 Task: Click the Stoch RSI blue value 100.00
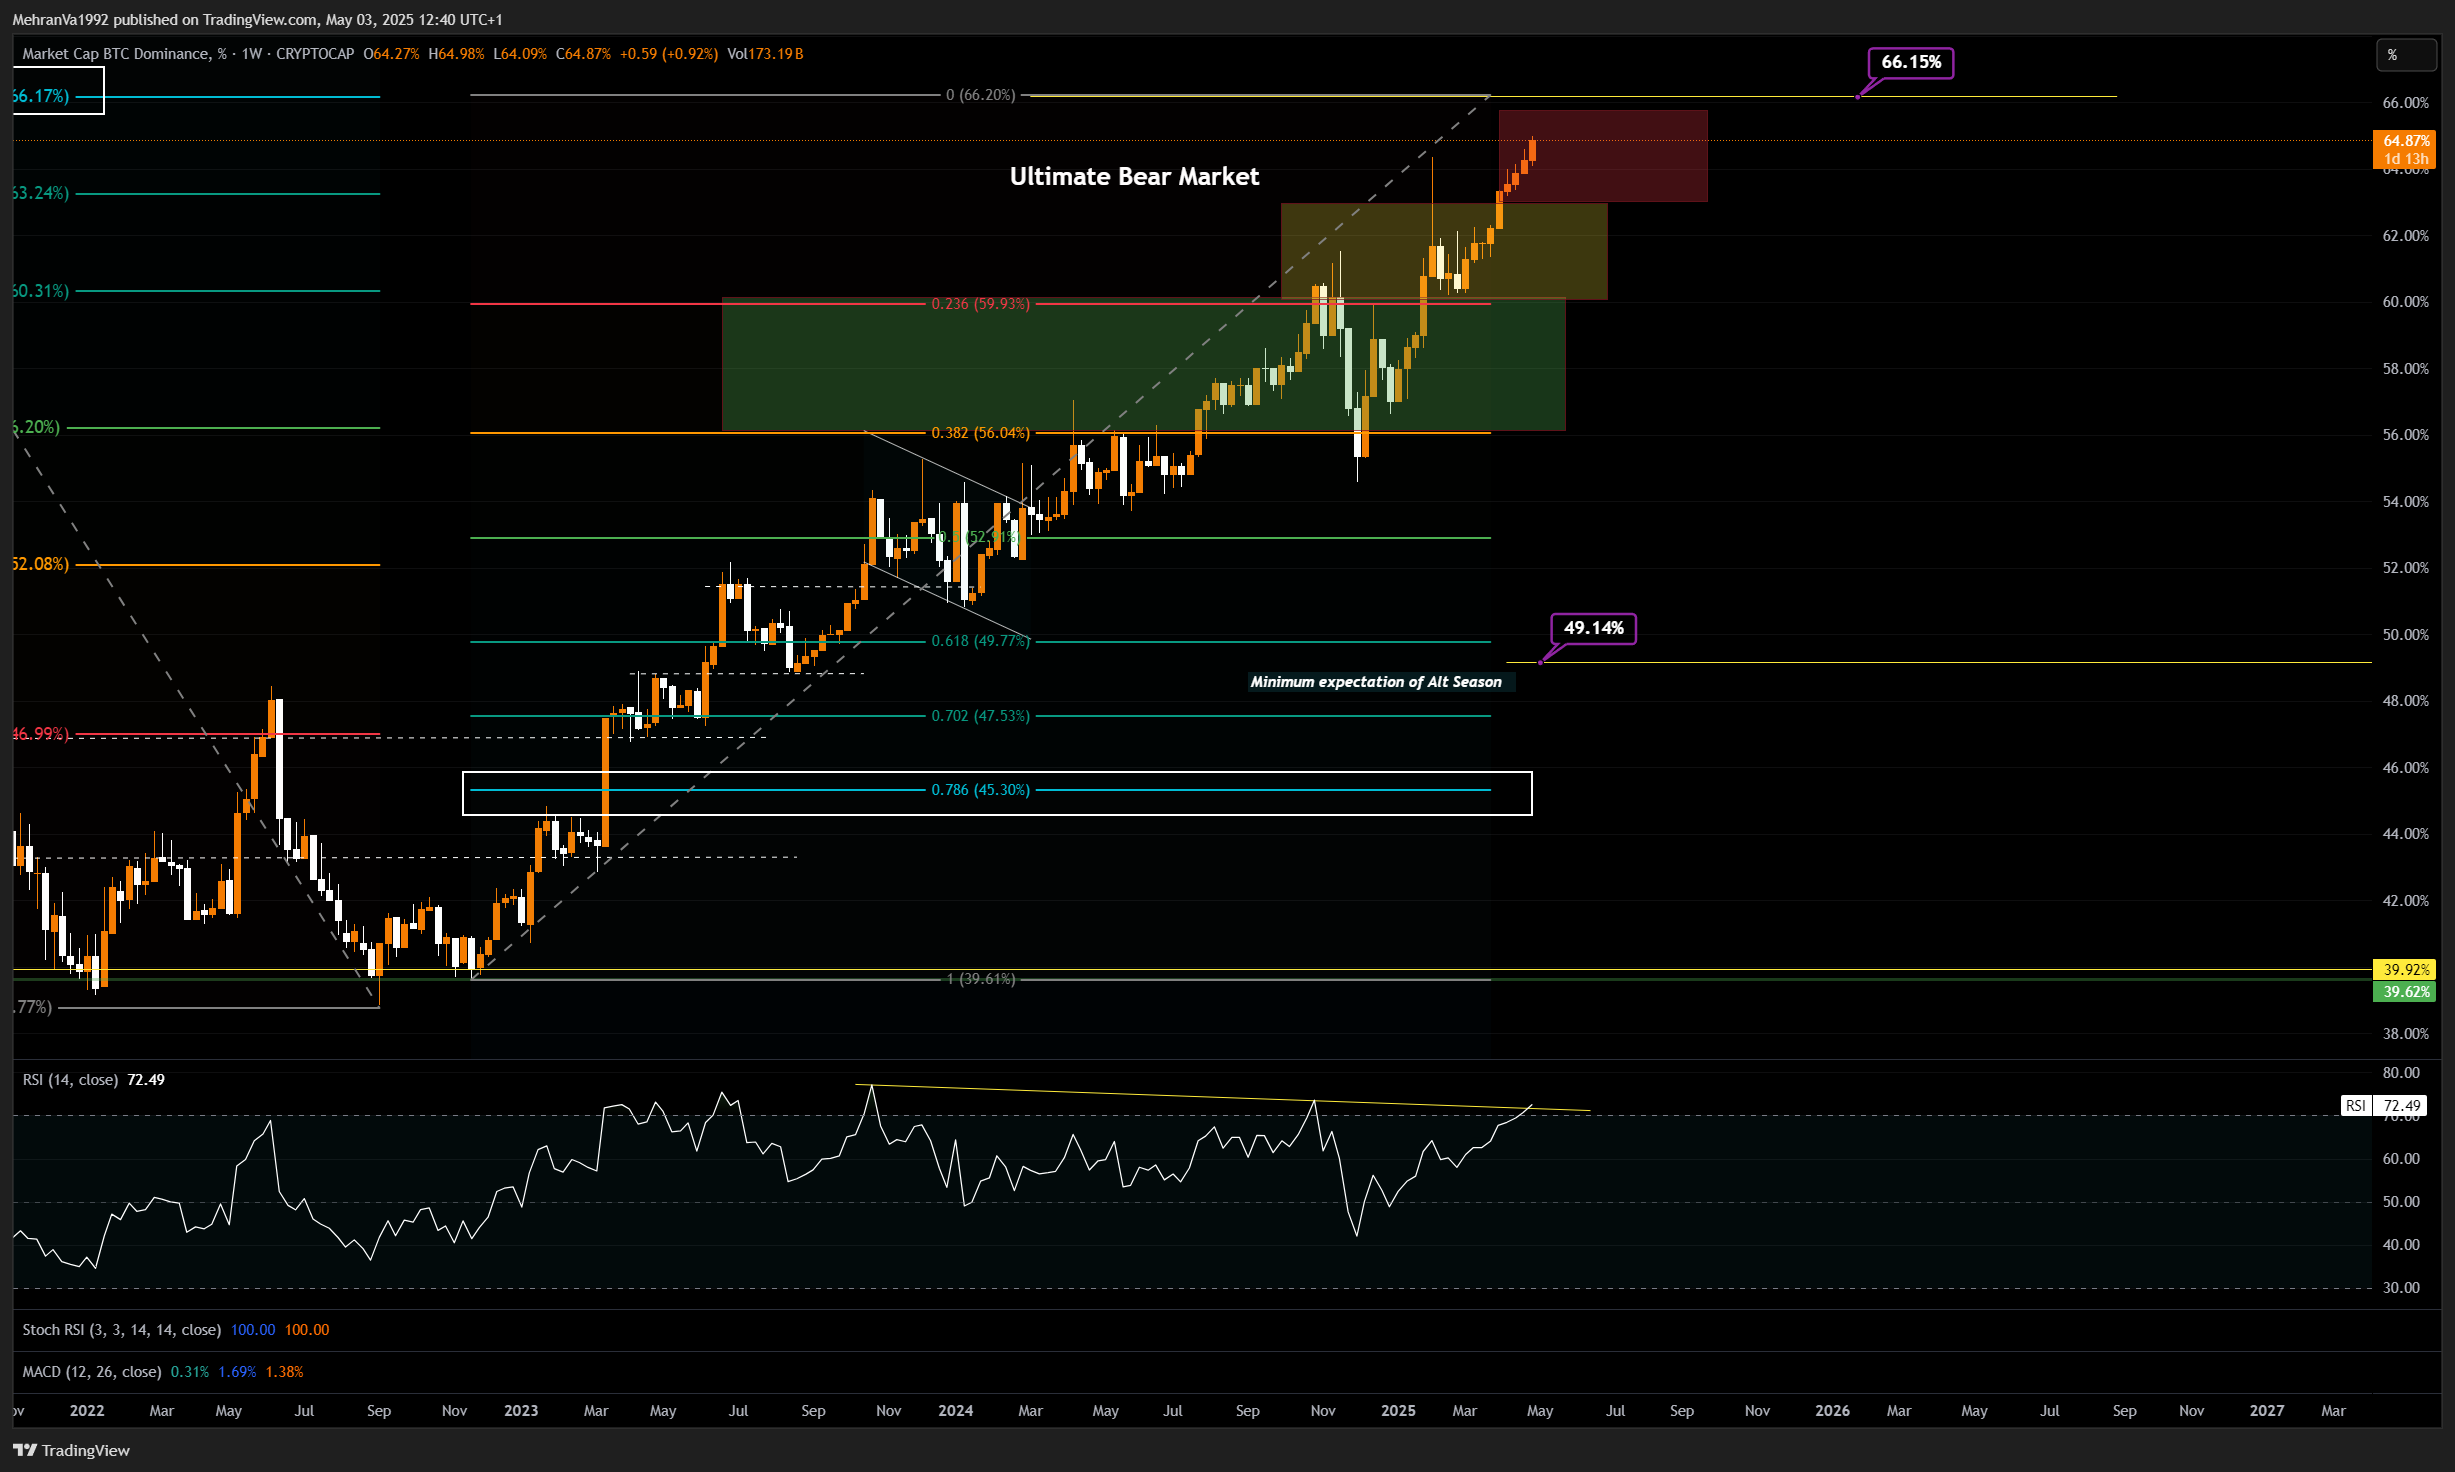pyautogui.click(x=253, y=1330)
